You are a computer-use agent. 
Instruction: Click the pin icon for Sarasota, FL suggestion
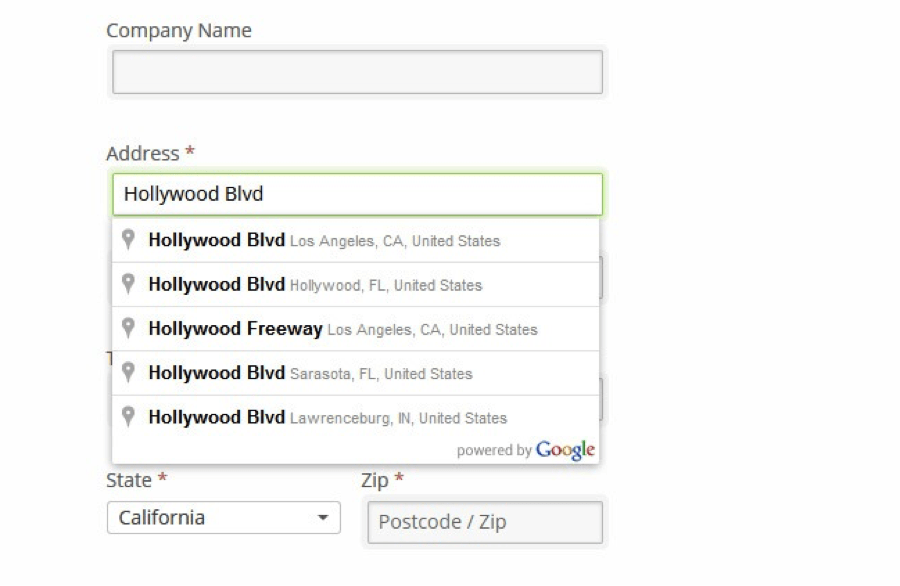coord(128,372)
